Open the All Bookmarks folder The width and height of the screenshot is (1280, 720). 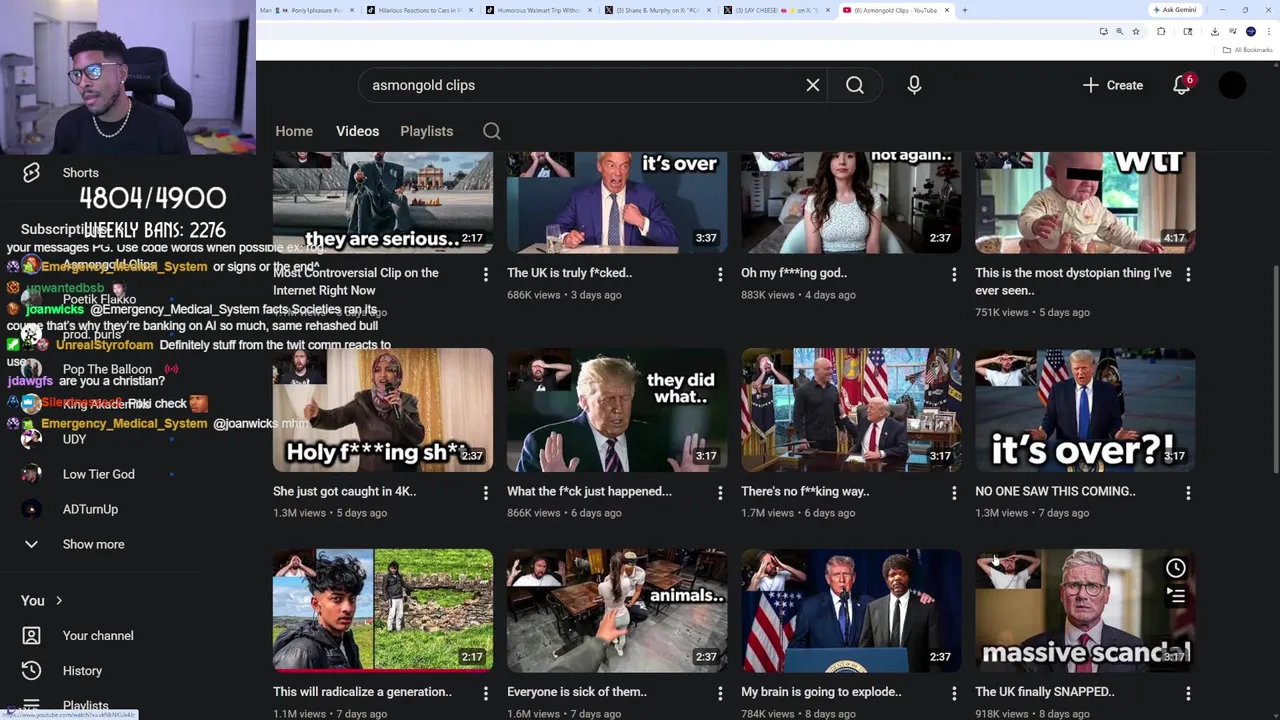point(1248,50)
